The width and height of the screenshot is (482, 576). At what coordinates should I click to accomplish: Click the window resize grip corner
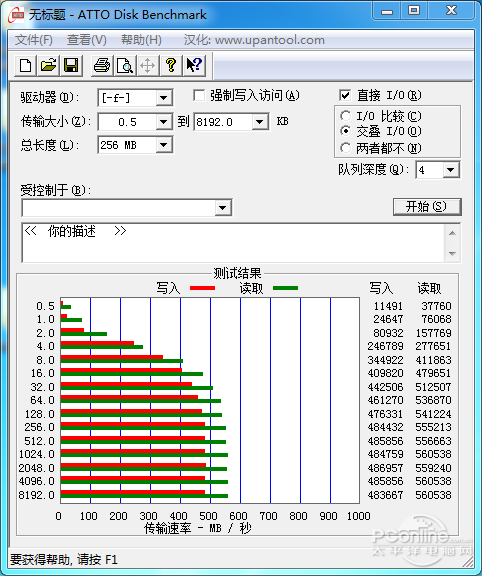tap(468, 561)
